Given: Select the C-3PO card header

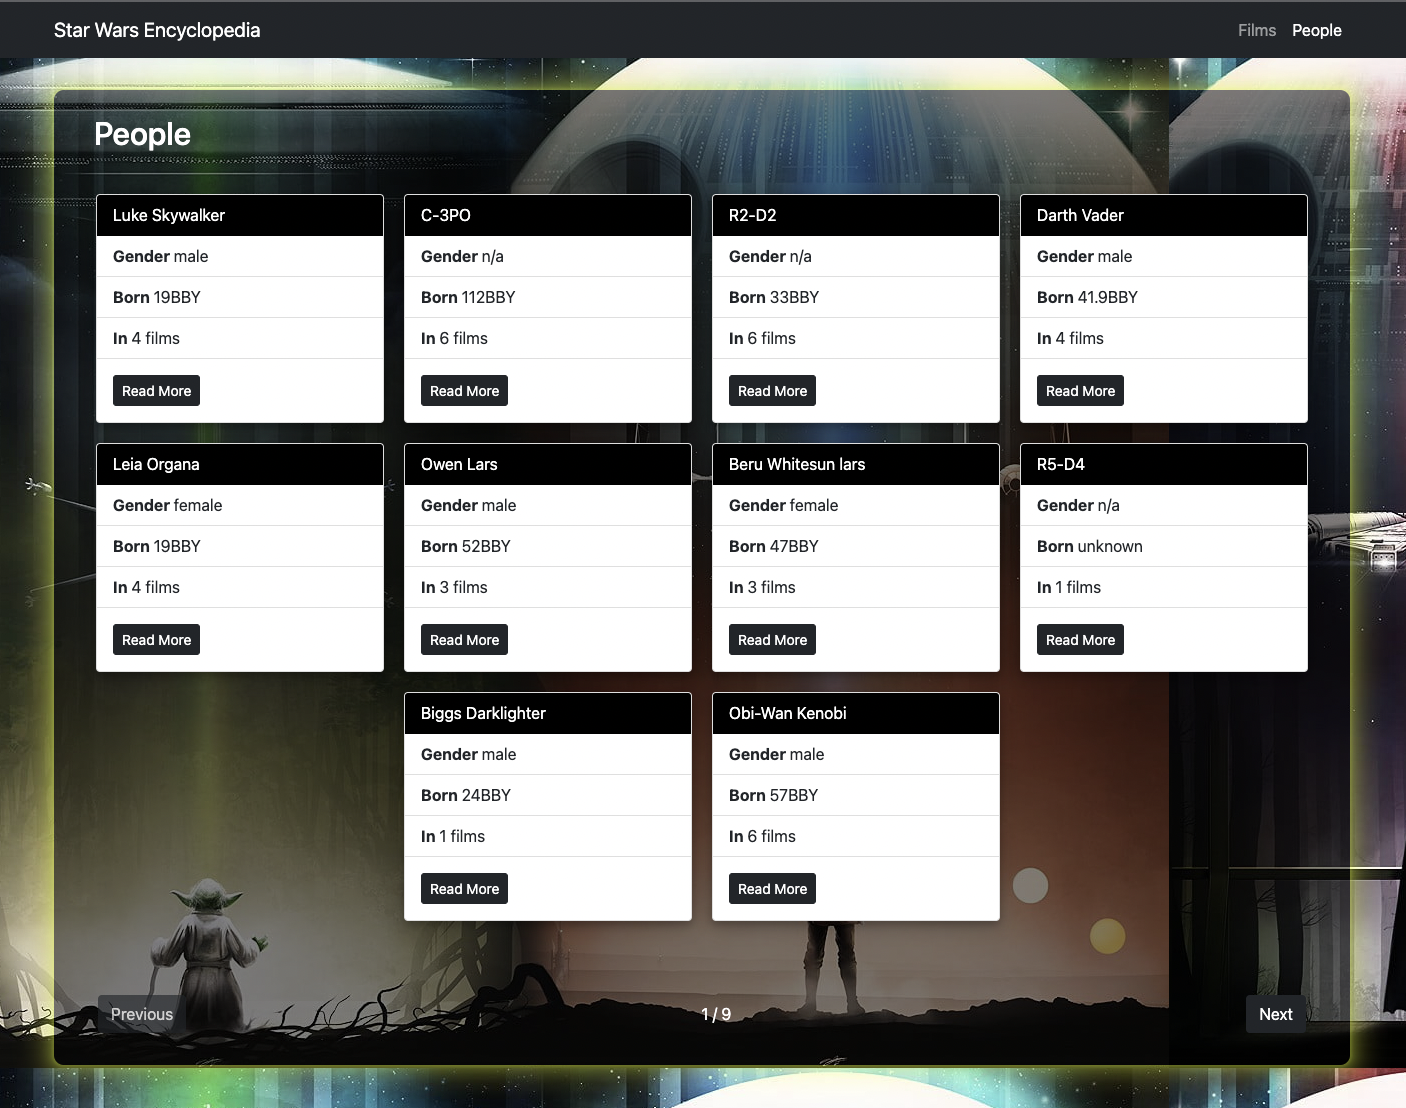Looking at the screenshot, I should tap(548, 215).
